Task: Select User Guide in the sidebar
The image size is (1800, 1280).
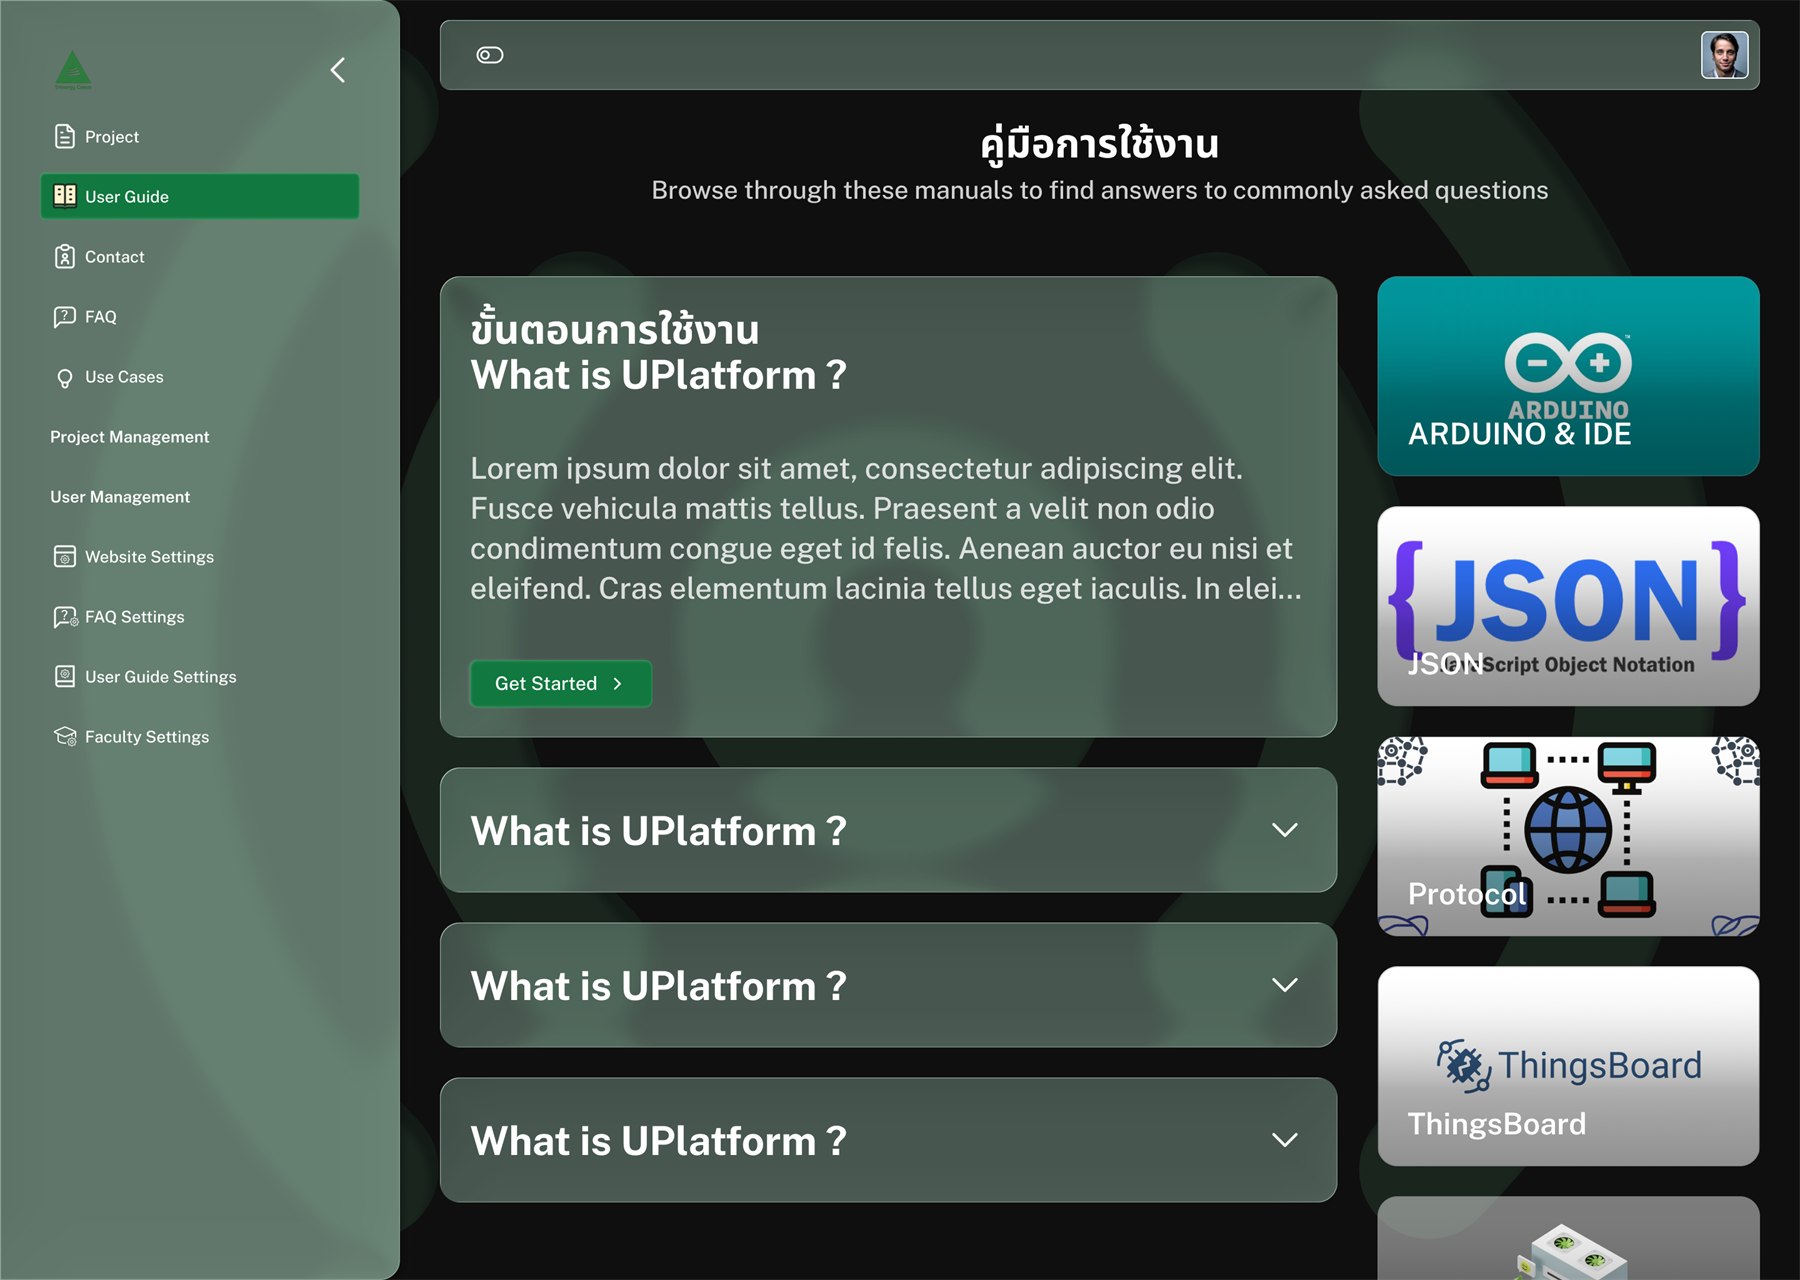Action: pos(200,196)
